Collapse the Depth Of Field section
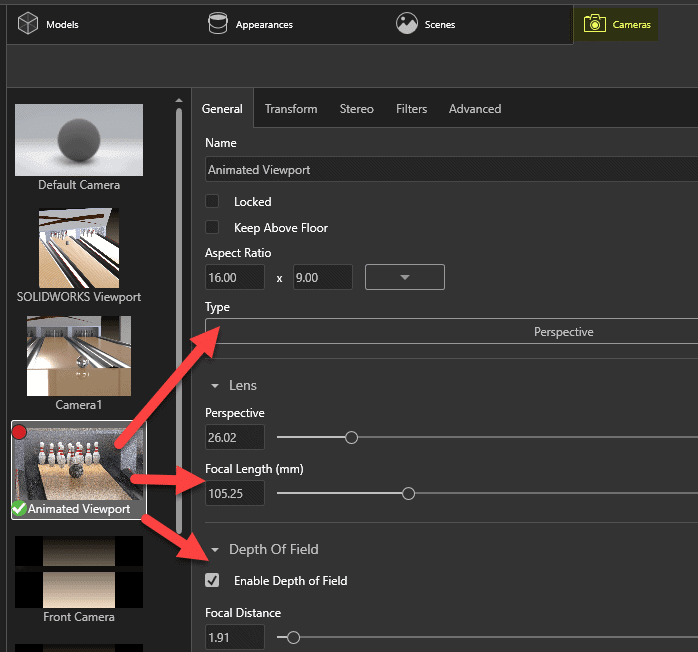Viewport: 698px width, 652px height. 214,550
